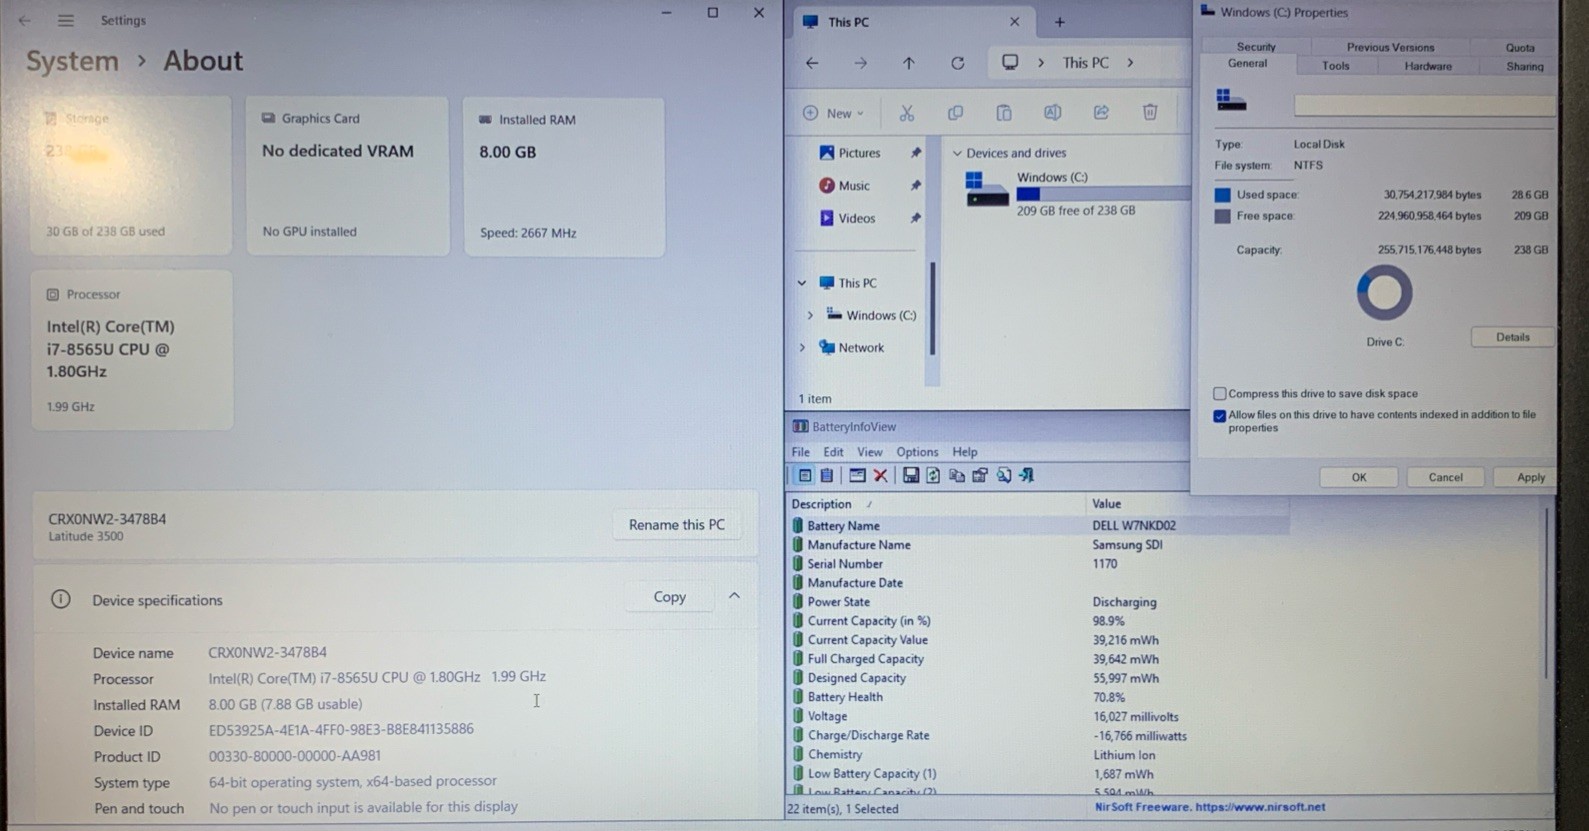The height and width of the screenshot is (831, 1589).
Task: Collapse the Devices and drives group
Action: pyautogui.click(x=957, y=153)
